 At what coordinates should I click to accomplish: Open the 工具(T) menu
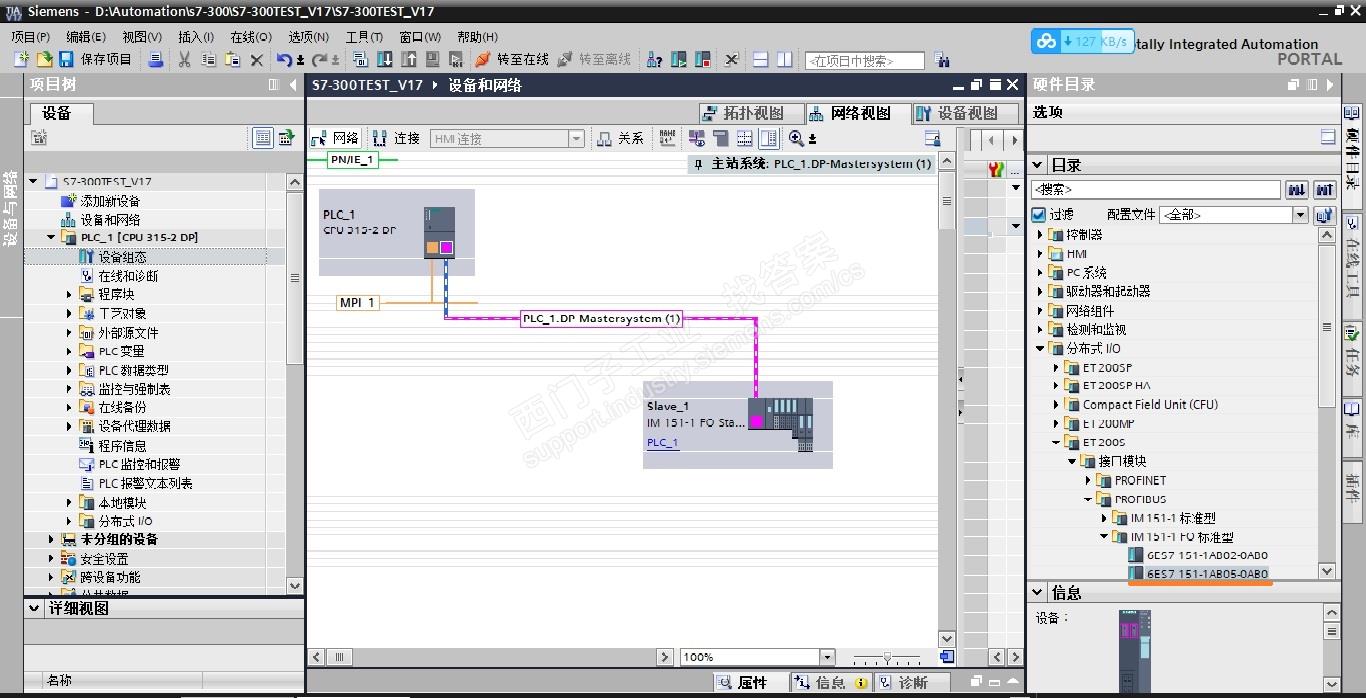tap(364, 37)
